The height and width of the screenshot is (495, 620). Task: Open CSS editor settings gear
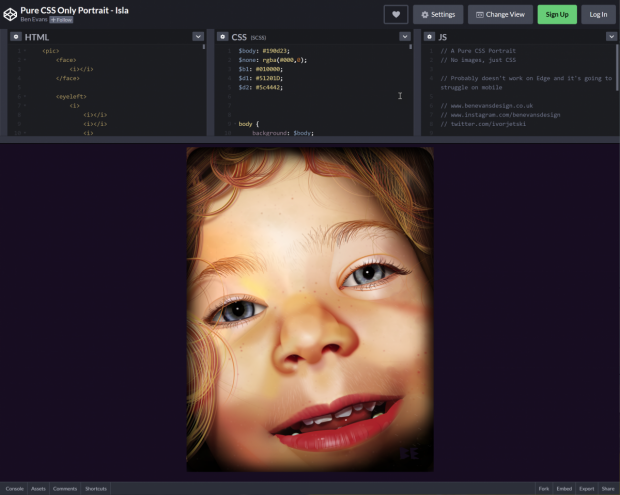pyautogui.click(x=222, y=37)
